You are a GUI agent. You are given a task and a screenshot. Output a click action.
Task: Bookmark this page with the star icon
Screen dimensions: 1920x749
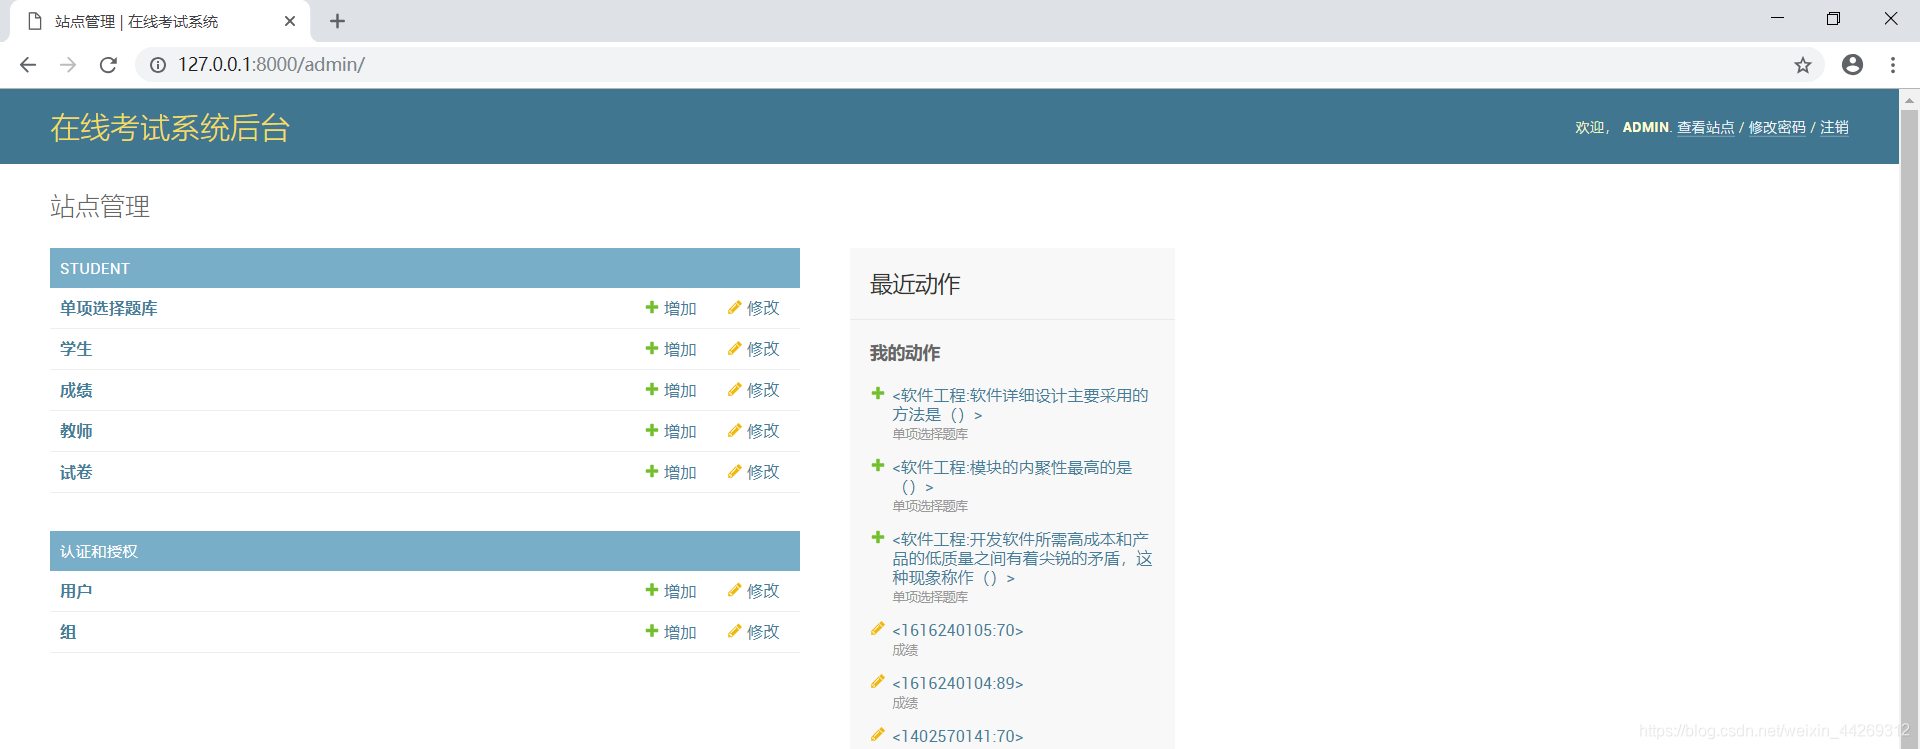tap(1802, 65)
